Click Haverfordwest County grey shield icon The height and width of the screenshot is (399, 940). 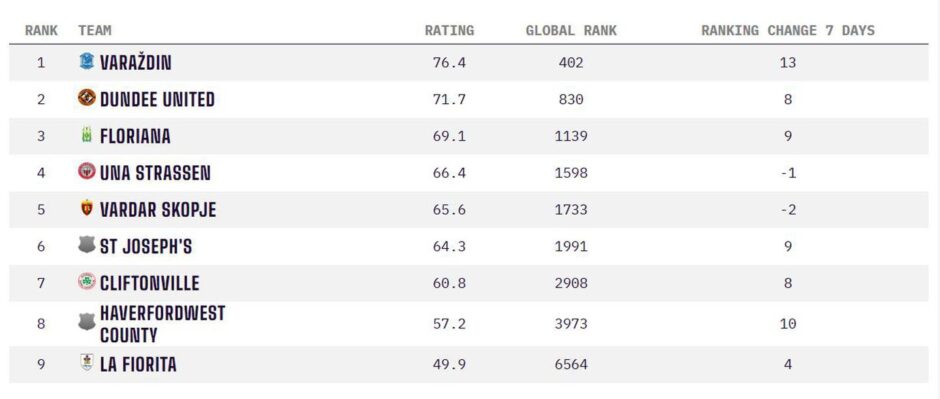[87, 322]
